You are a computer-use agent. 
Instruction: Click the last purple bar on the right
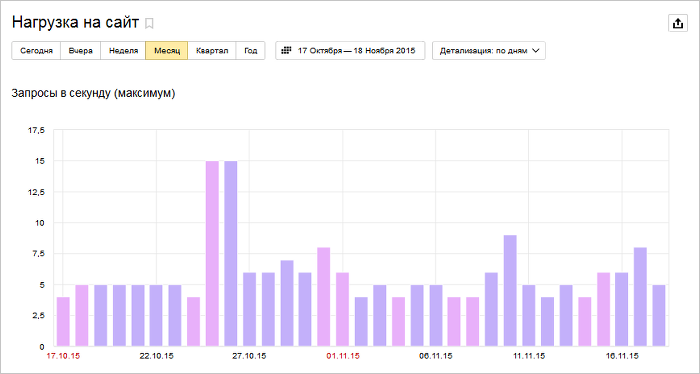pyautogui.click(x=659, y=316)
